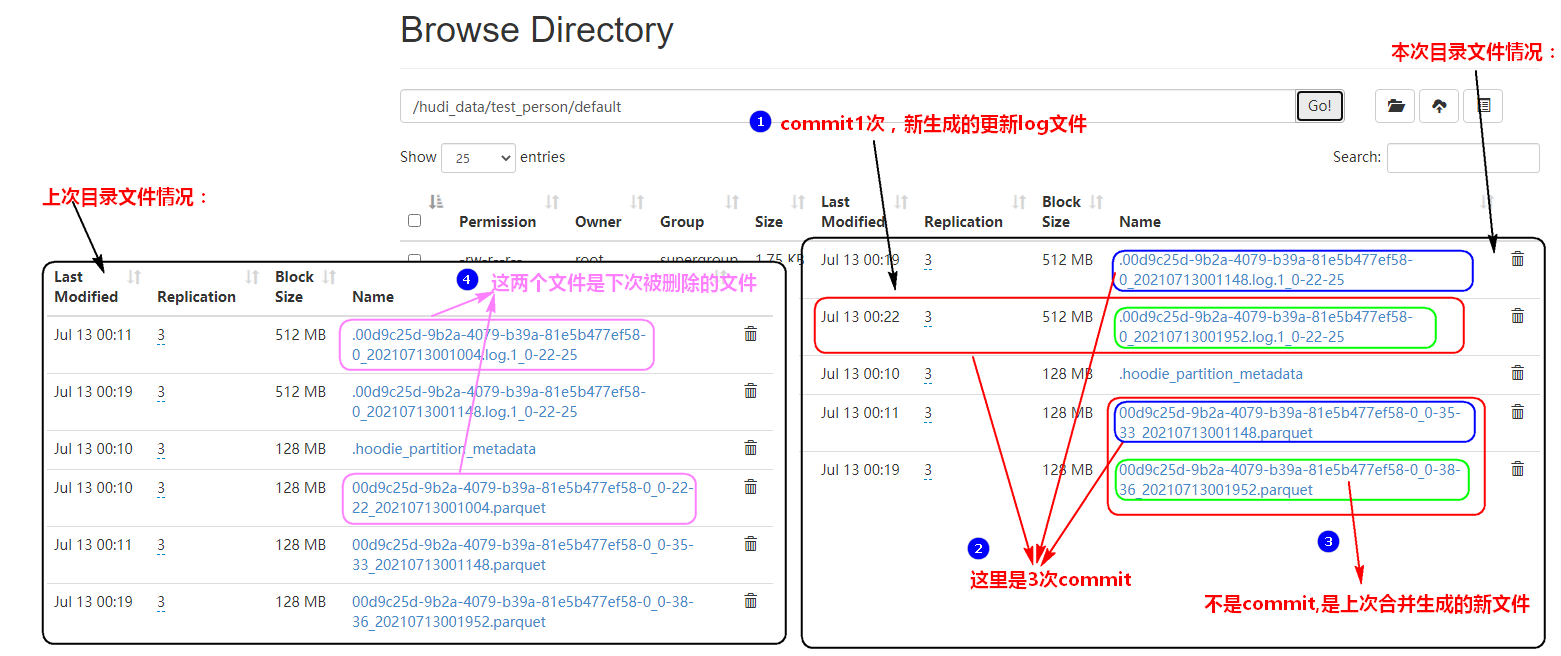Open the Create Directory folder icon
Image resolution: width=1561 pixels, height=656 pixels.
1395,106
